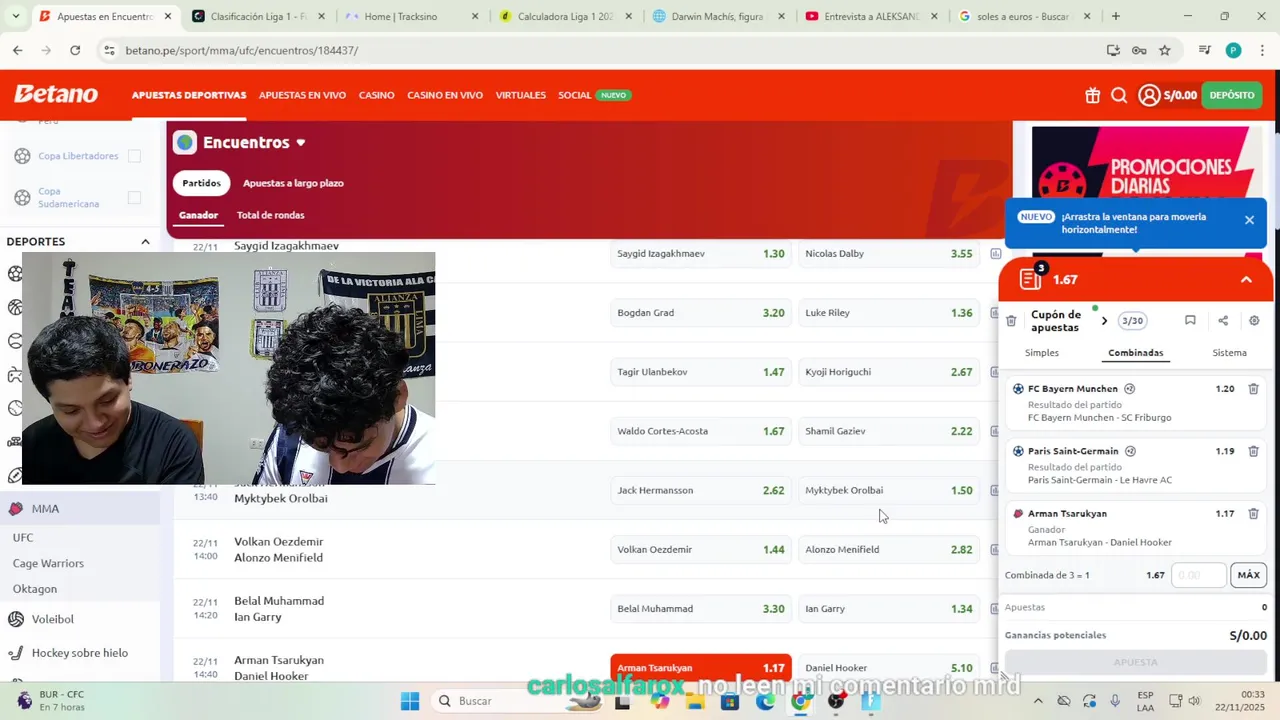The image size is (1280, 720).
Task: Go back in browser
Action: click(x=17, y=50)
